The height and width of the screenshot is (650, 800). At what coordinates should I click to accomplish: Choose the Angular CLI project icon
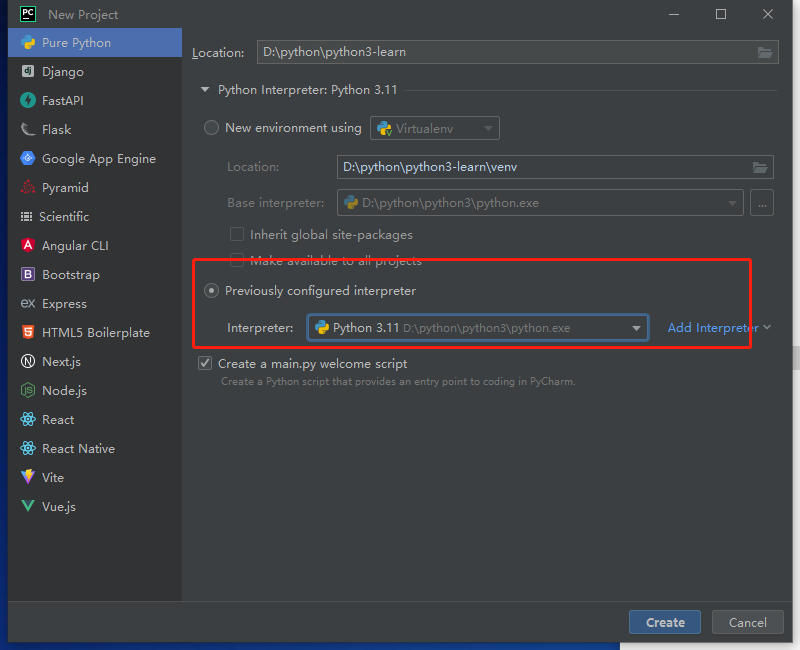[x=27, y=246]
